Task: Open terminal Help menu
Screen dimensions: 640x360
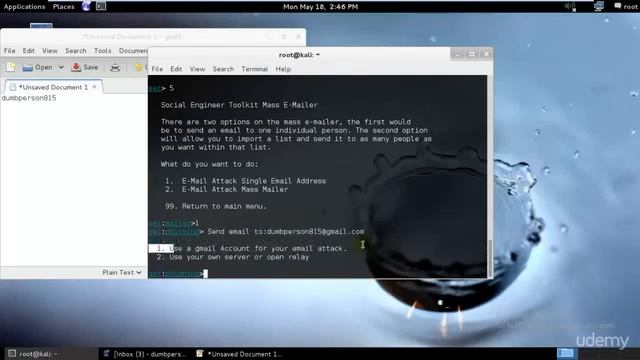Action: click(x=283, y=69)
